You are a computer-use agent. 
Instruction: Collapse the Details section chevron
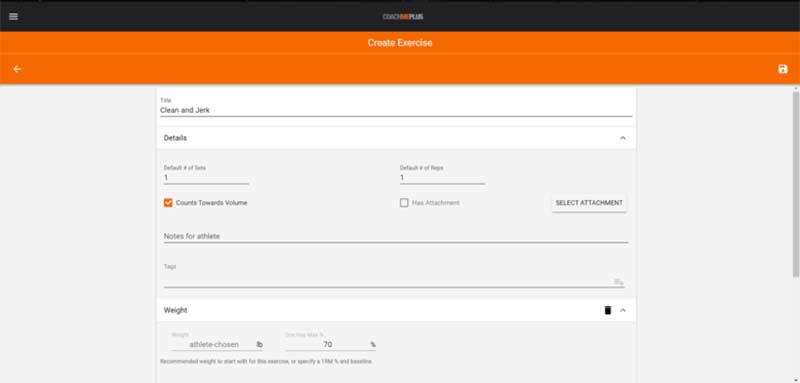point(622,138)
